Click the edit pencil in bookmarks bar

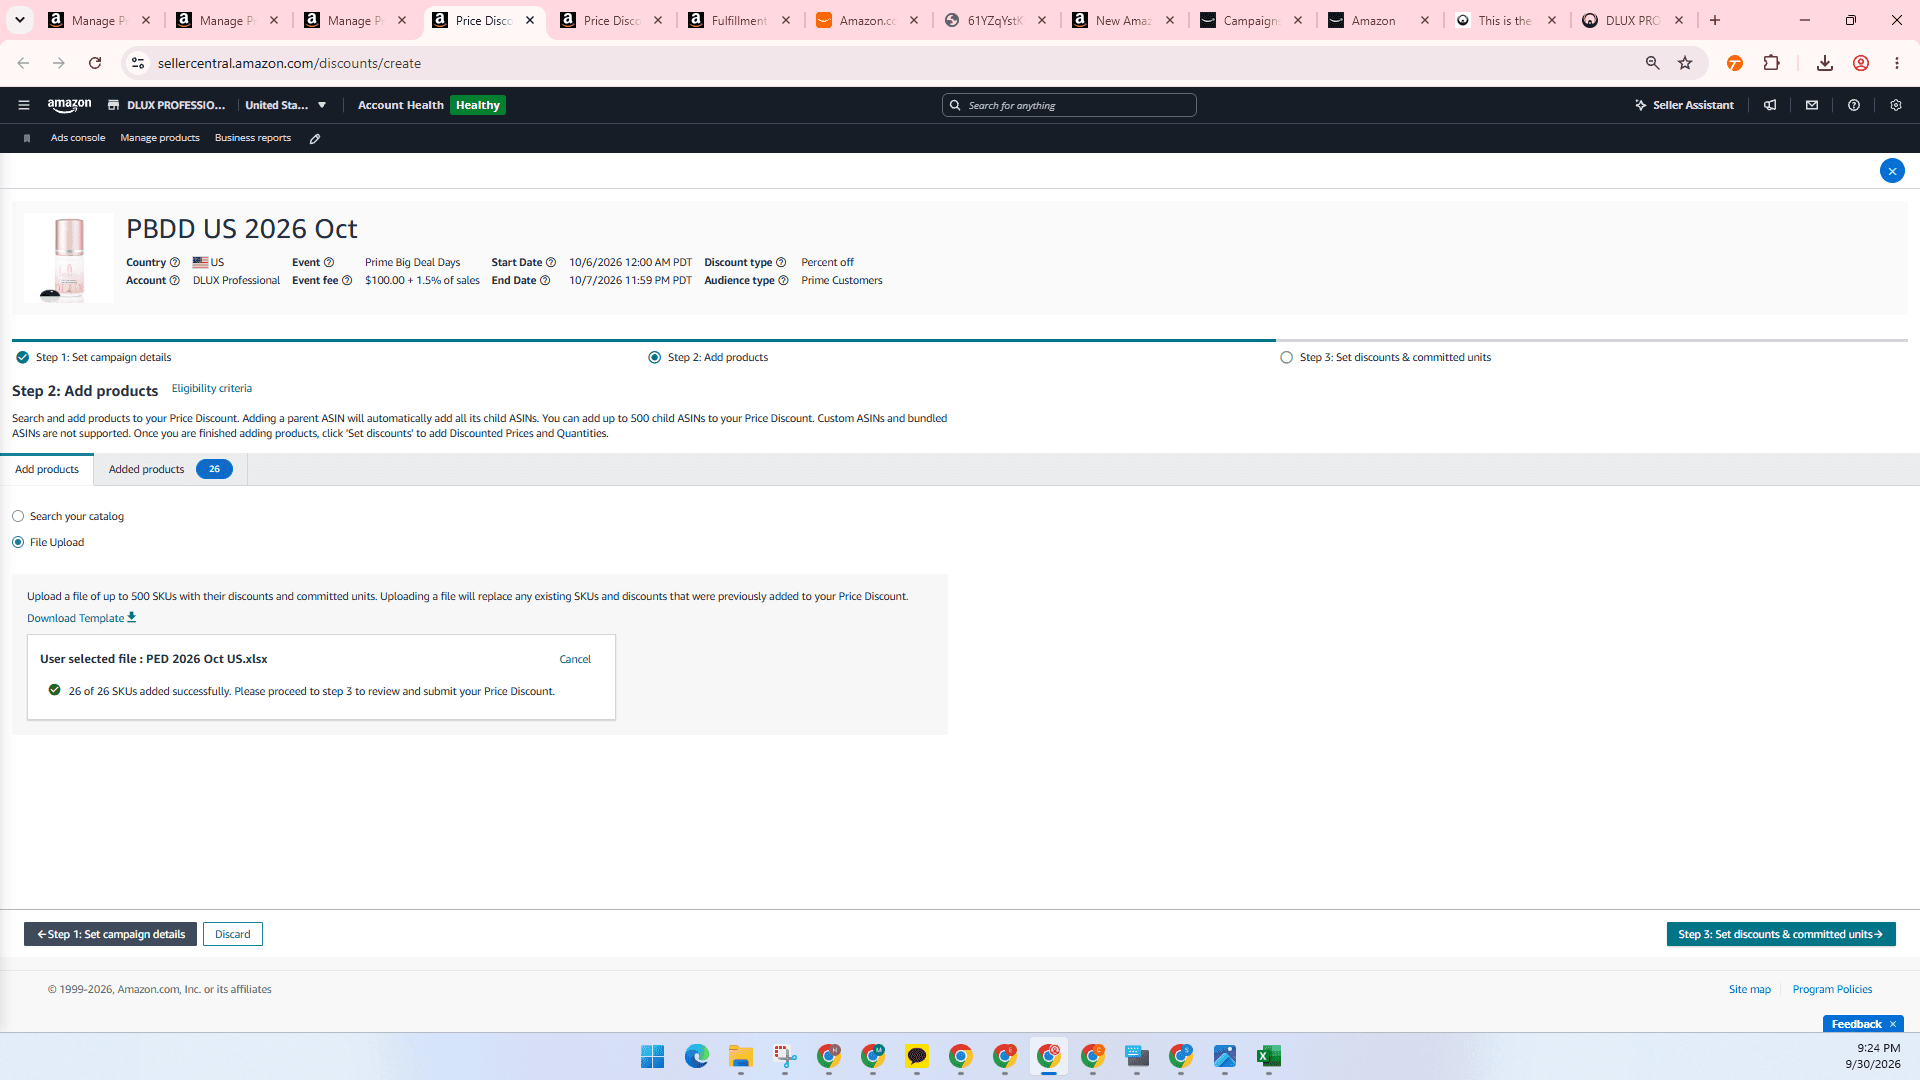pyautogui.click(x=315, y=138)
